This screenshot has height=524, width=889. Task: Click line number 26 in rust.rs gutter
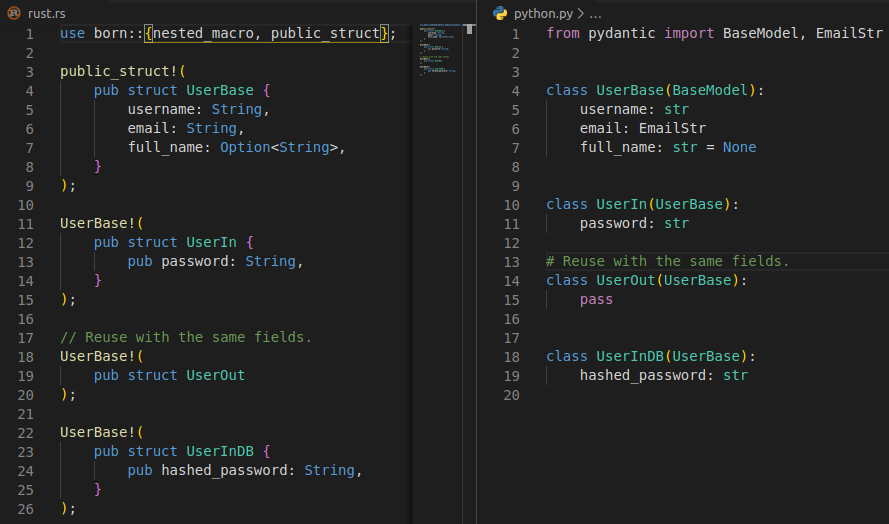tap(26, 509)
